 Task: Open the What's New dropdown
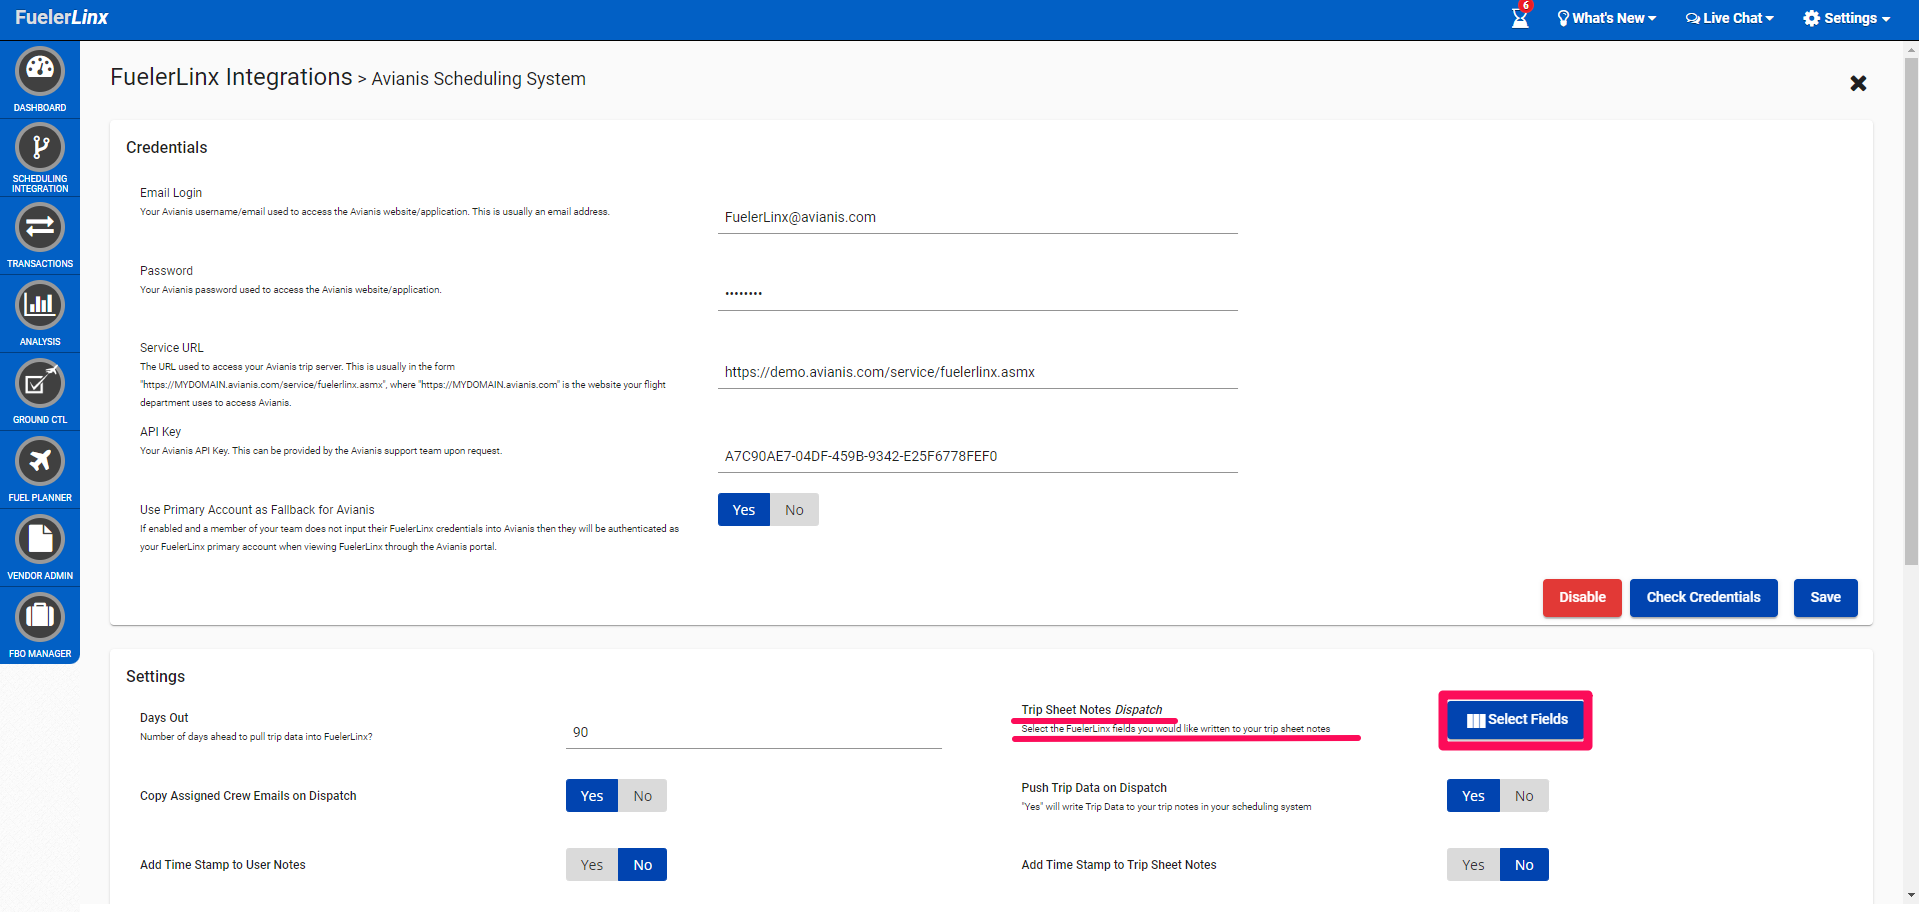click(x=1607, y=18)
